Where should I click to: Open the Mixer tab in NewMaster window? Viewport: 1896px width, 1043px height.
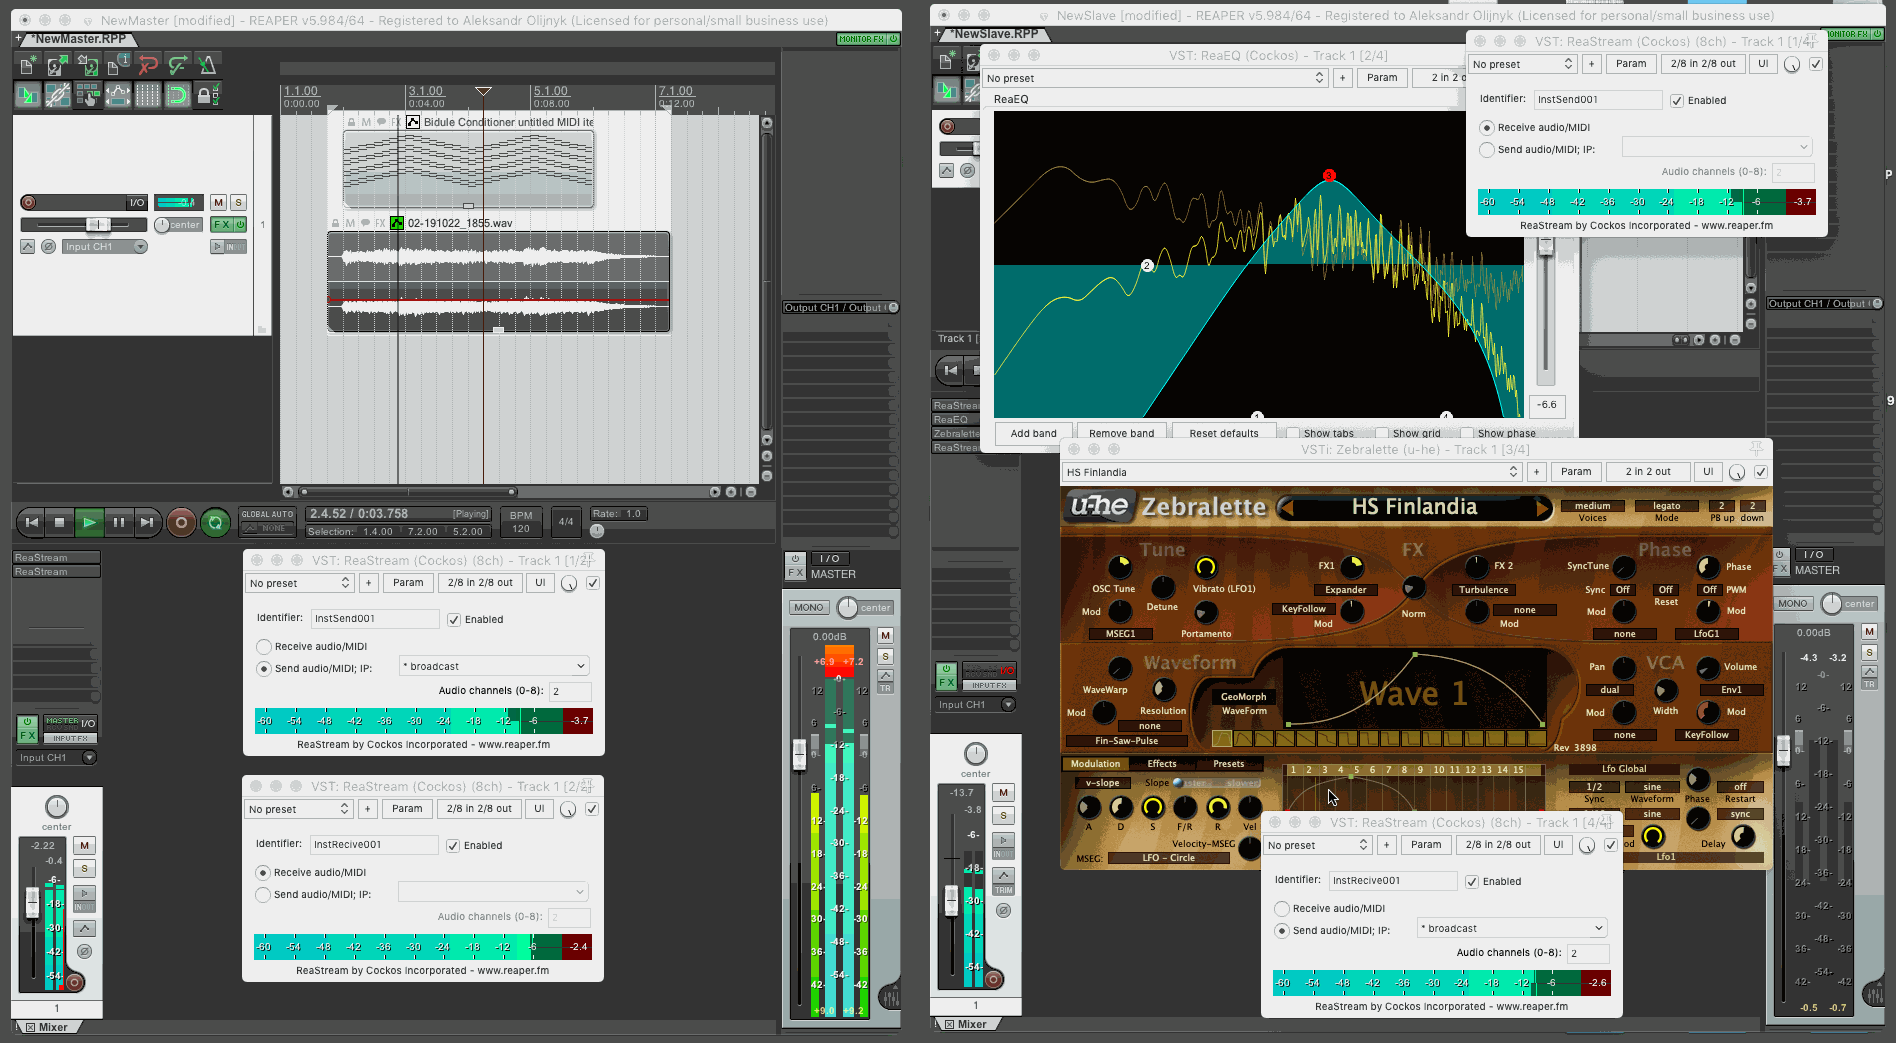47,1027
